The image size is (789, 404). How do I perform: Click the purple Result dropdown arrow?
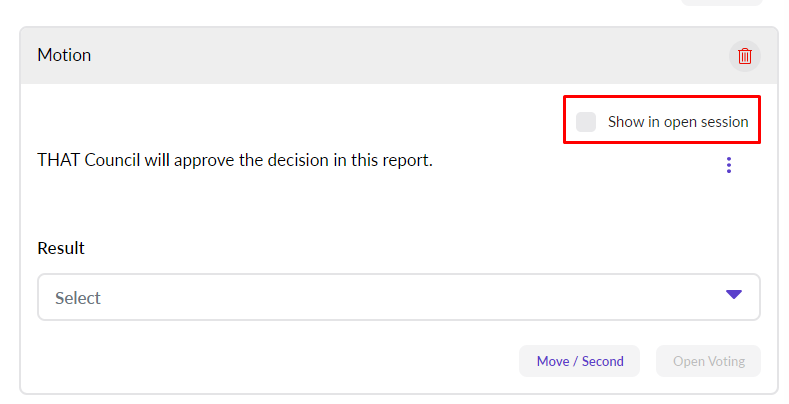tap(734, 295)
